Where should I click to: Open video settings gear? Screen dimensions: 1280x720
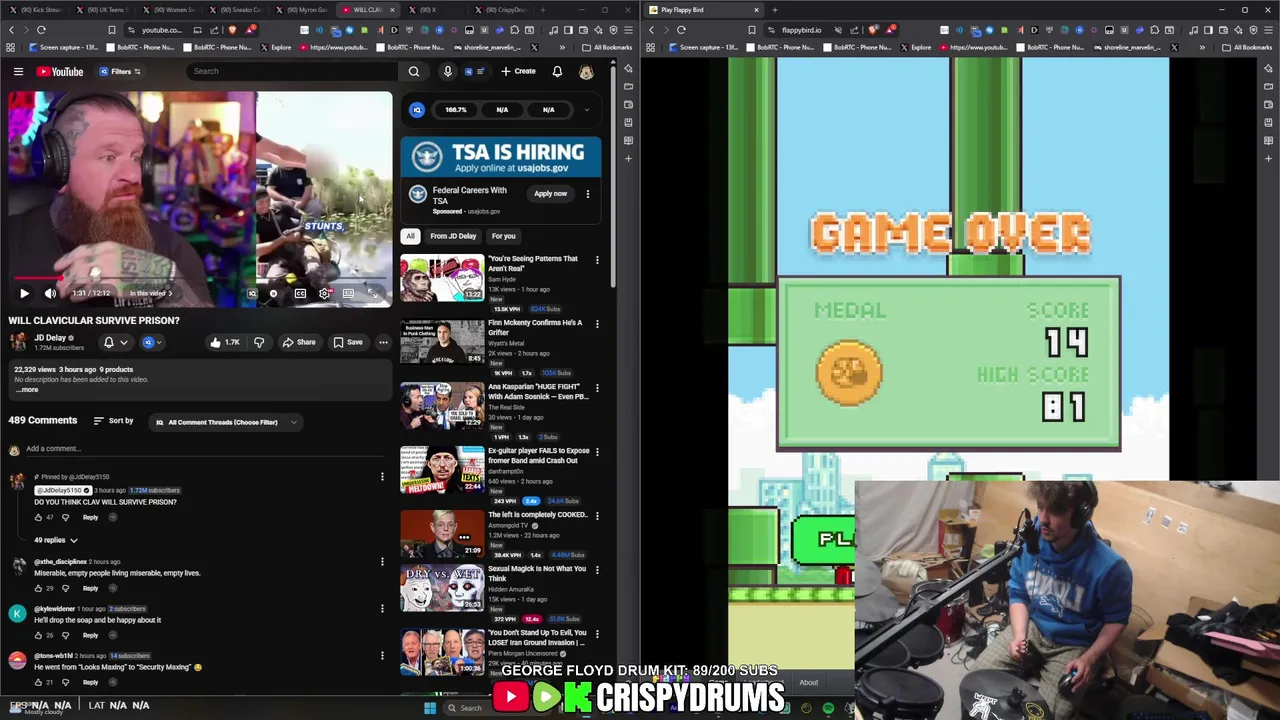[324, 293]
